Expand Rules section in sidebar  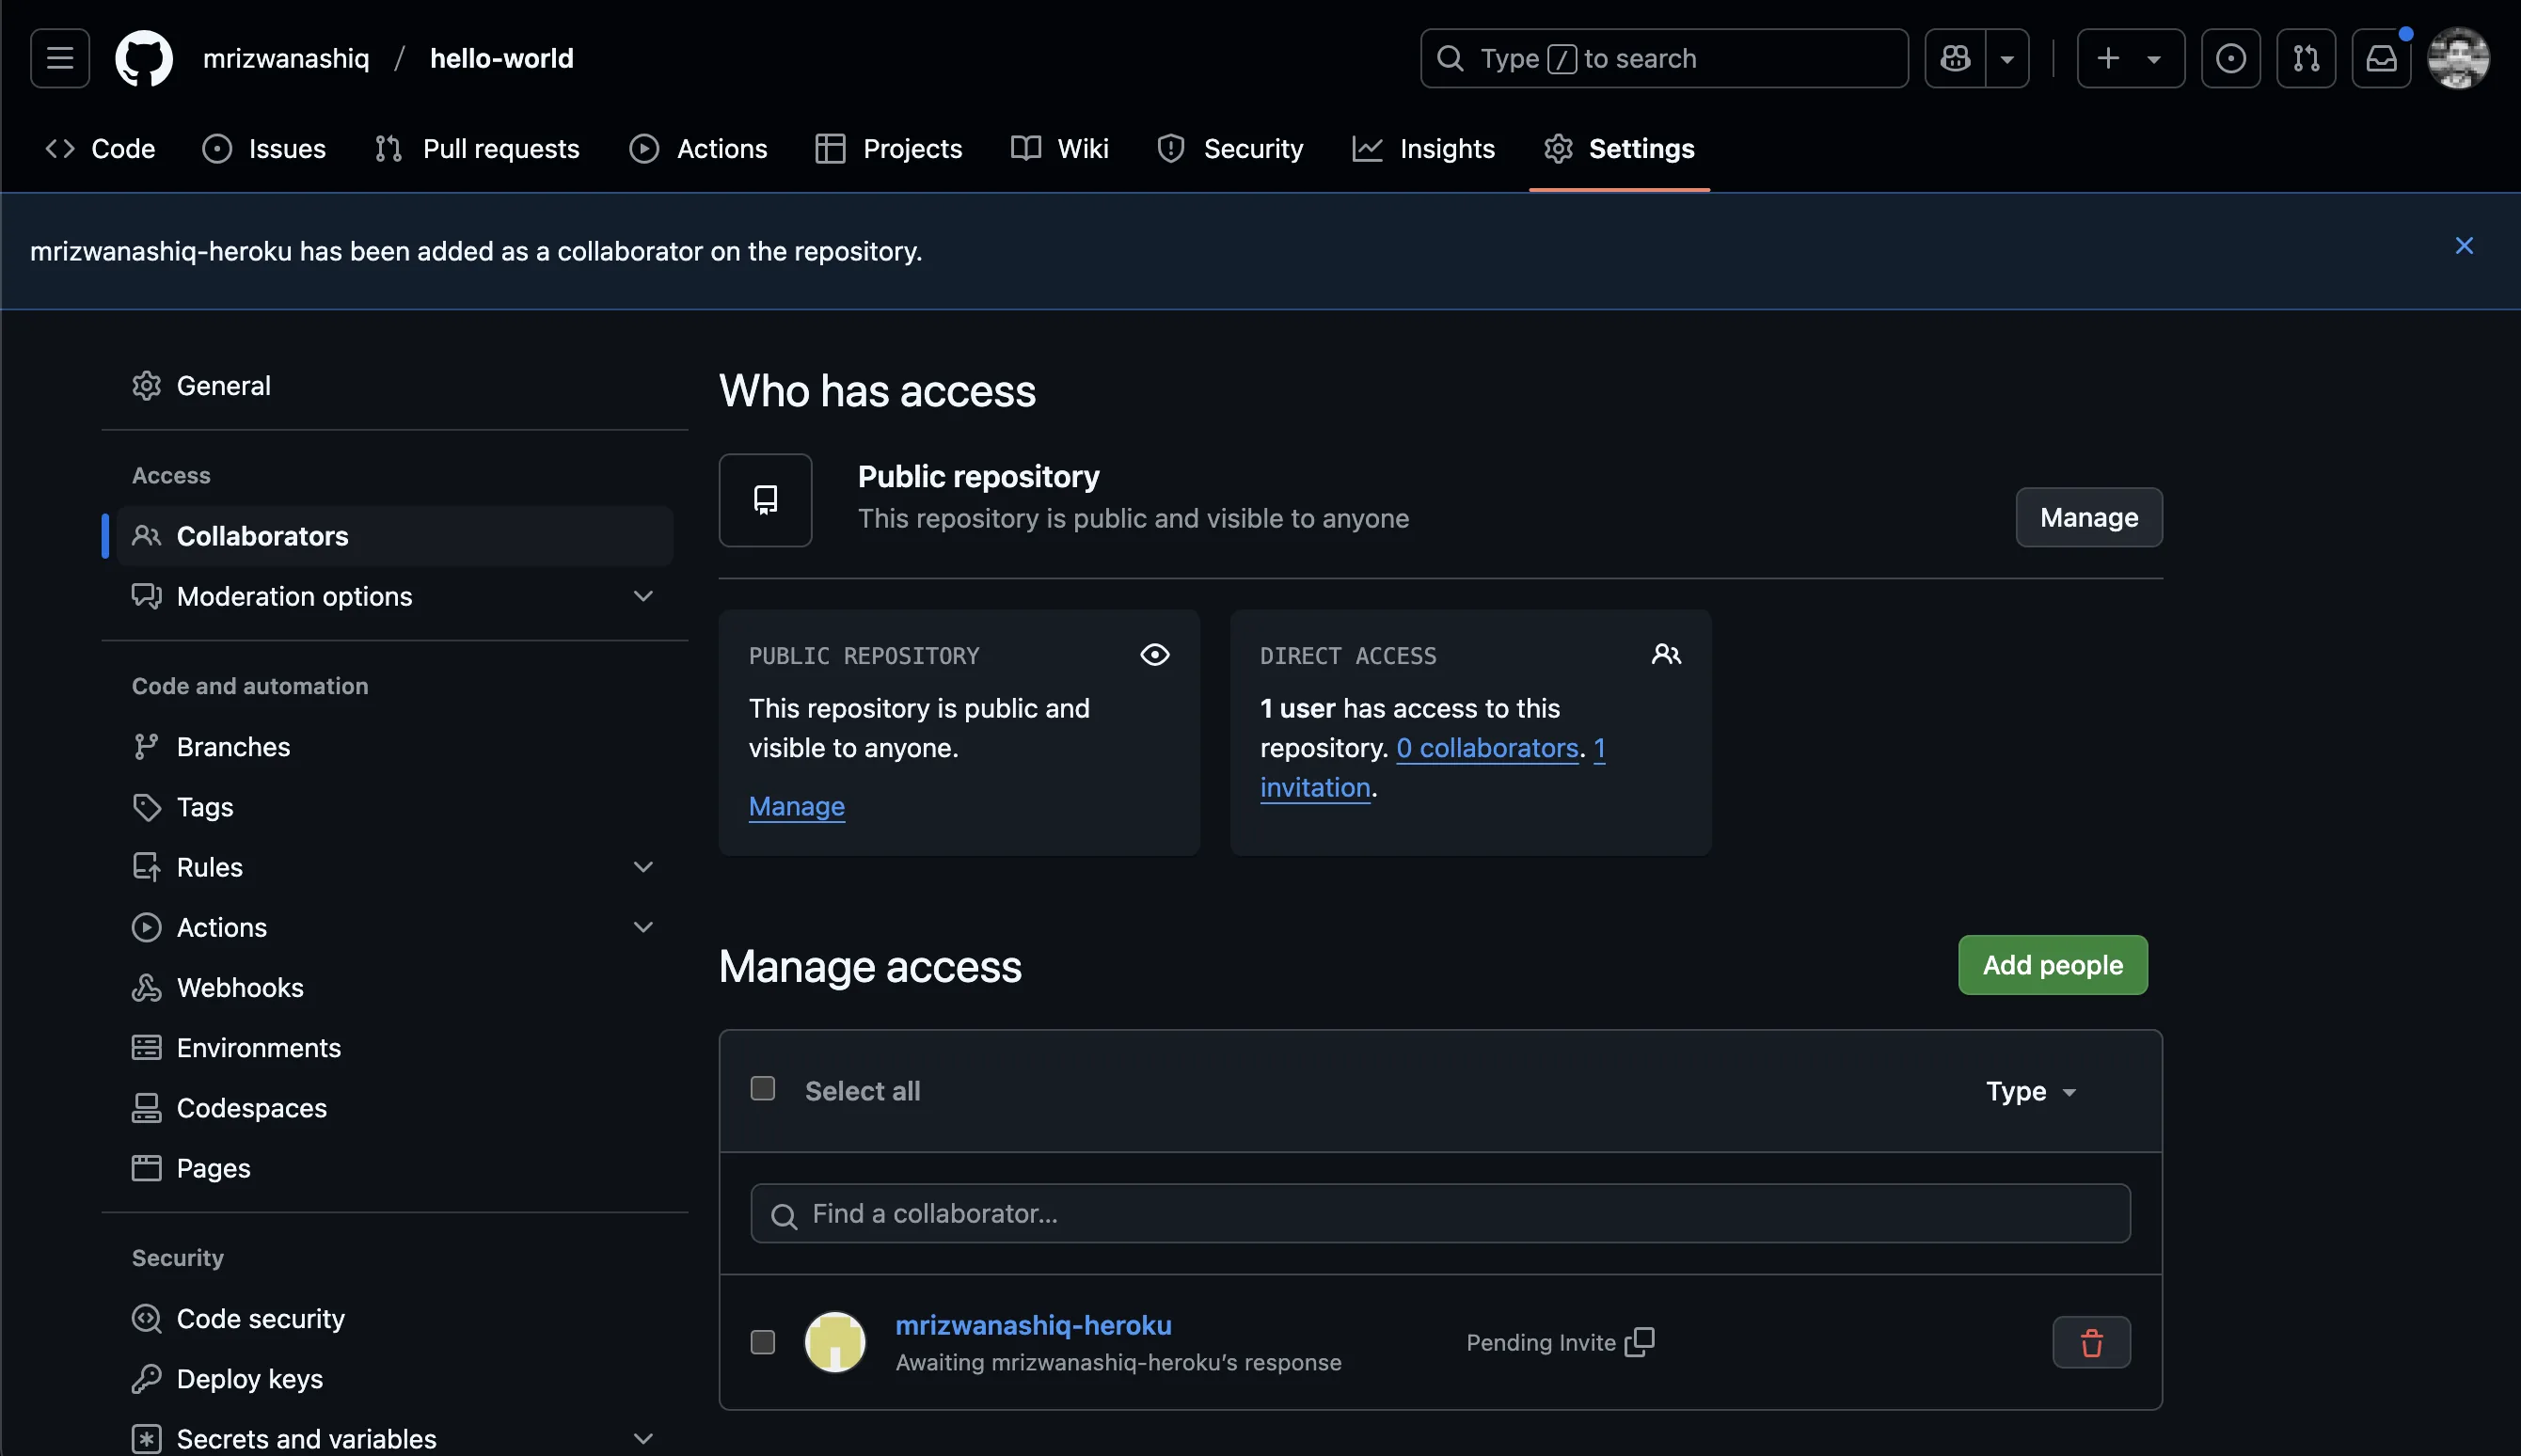[x=395, y=867]
